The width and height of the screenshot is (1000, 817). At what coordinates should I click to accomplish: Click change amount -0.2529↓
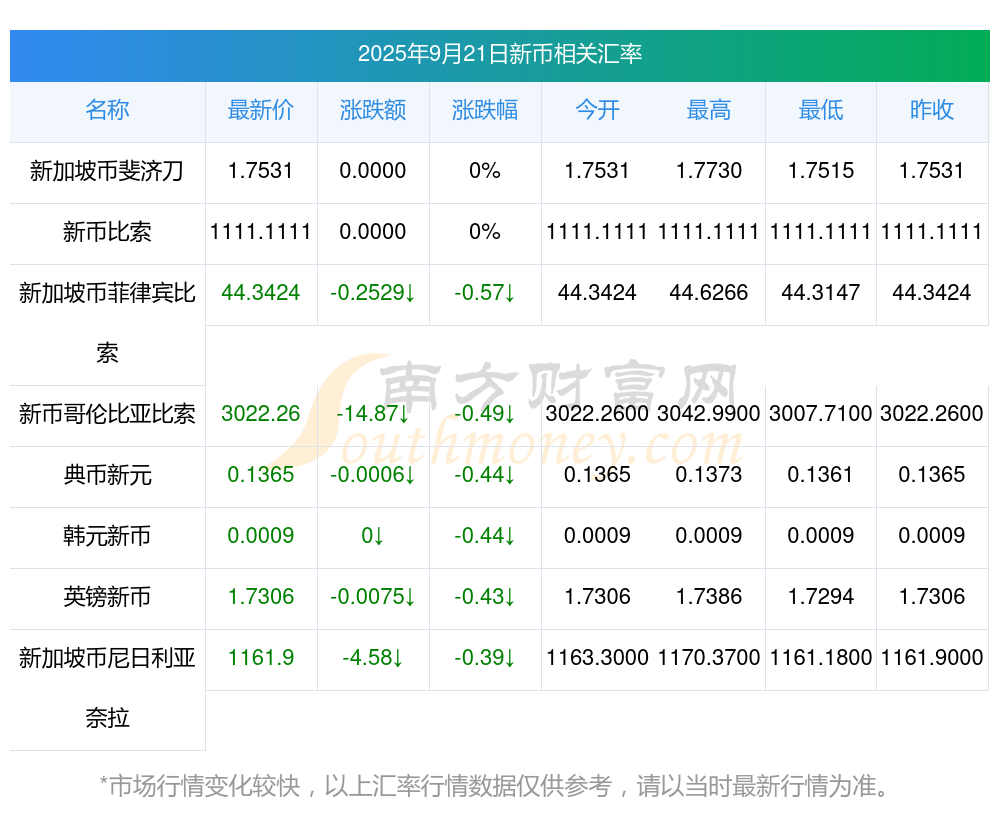point(373,293)
